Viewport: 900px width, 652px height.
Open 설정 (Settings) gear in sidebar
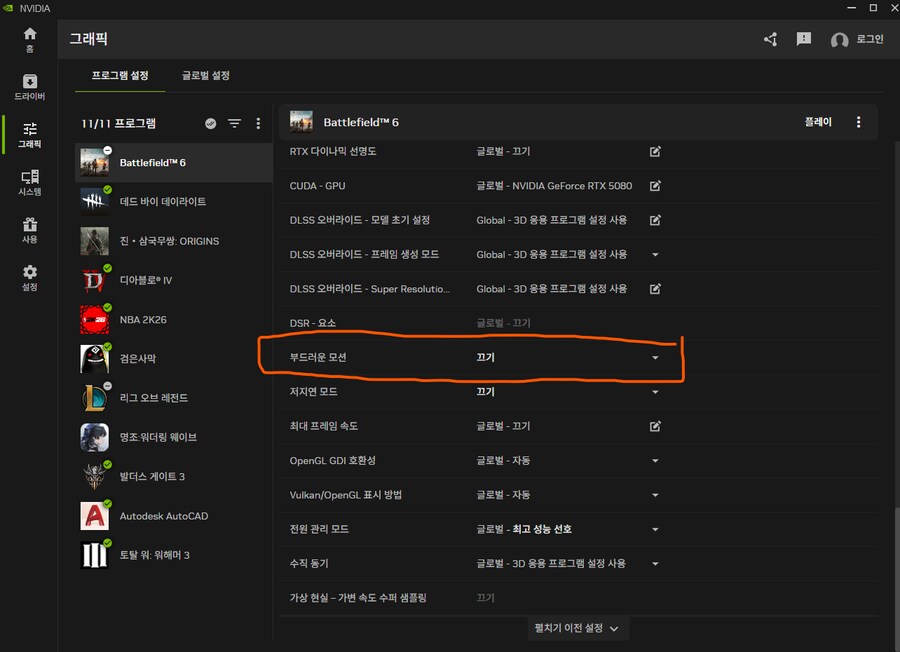point(29,278)
